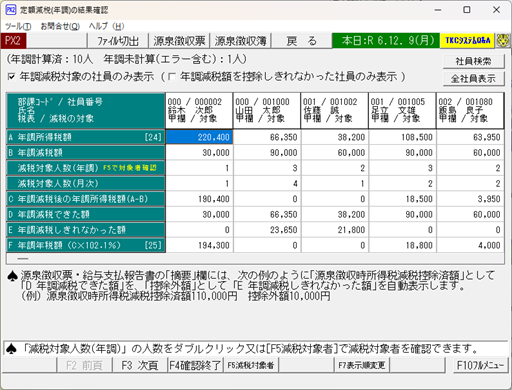Click the 3,950 cell
Screen dimensions: 512x390
click(x=470, y=199)
